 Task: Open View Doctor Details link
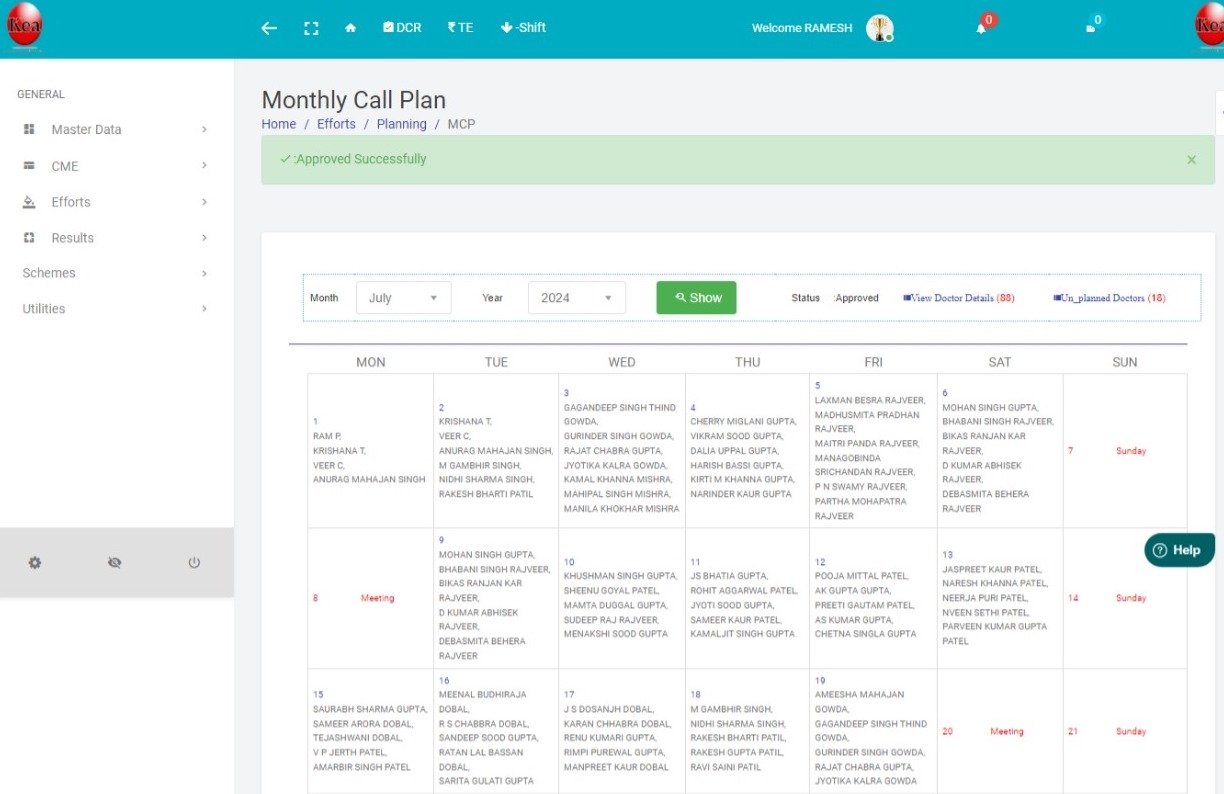pos(958,298)
